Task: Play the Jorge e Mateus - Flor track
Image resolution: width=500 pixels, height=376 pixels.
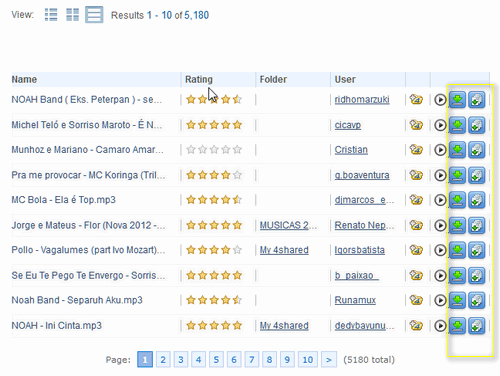Action: [440, 225]
